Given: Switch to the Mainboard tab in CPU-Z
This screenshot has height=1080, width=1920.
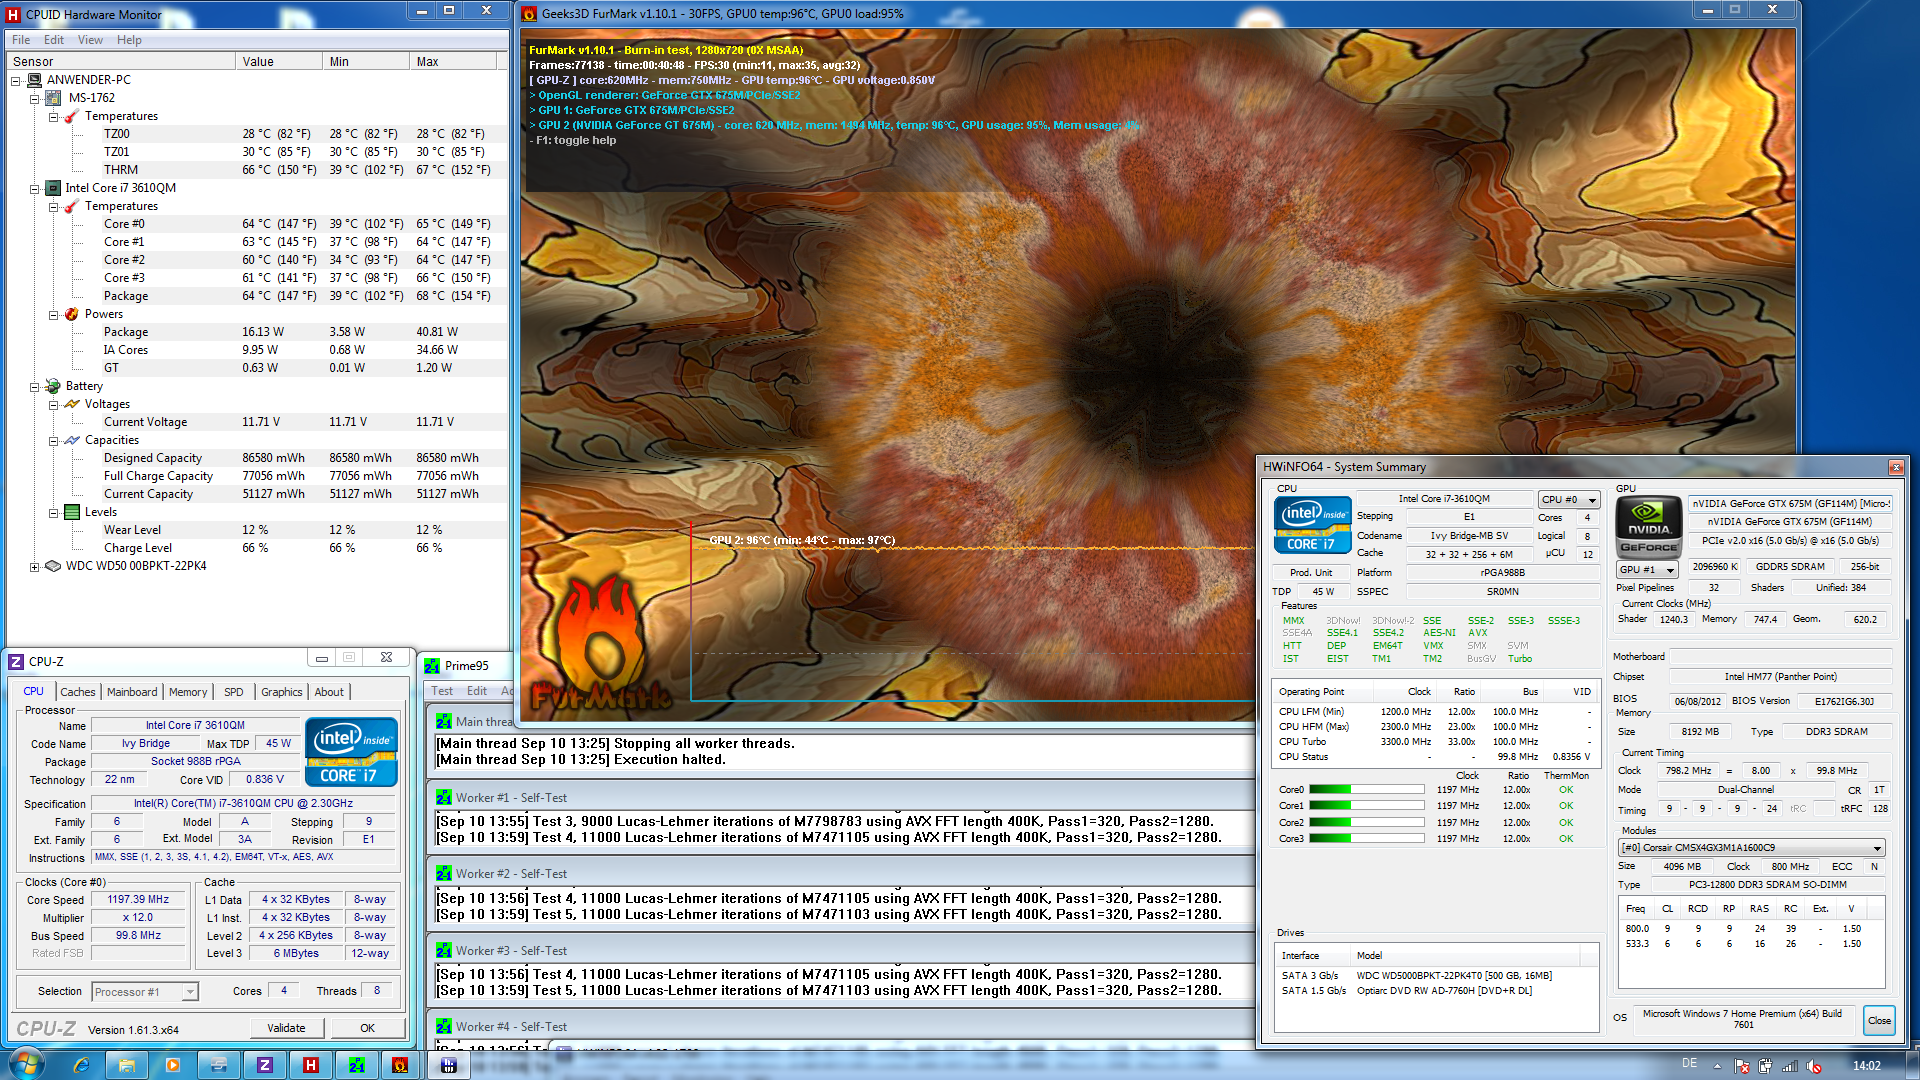Looking at the screenshot, I should (132, 692).
